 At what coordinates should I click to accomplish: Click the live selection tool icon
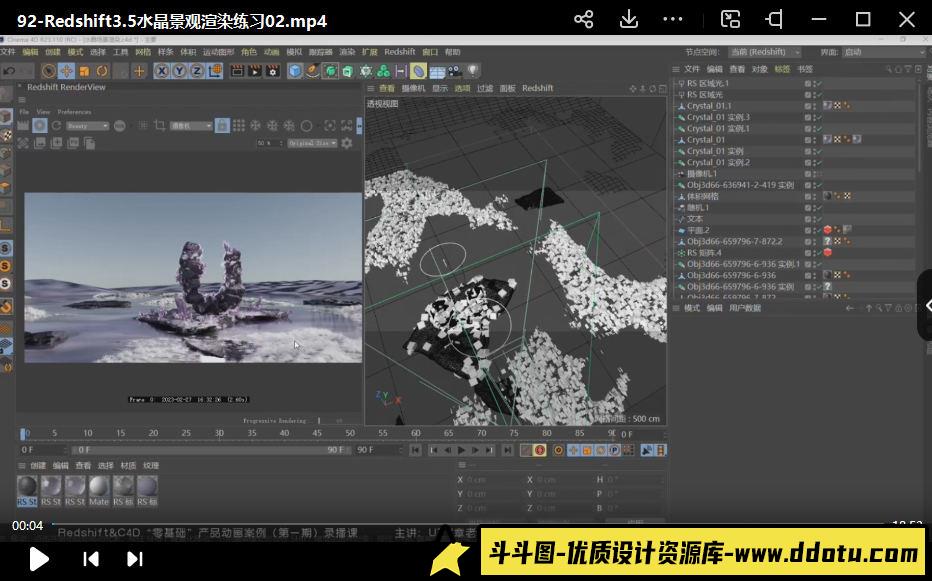coord(49,71)
